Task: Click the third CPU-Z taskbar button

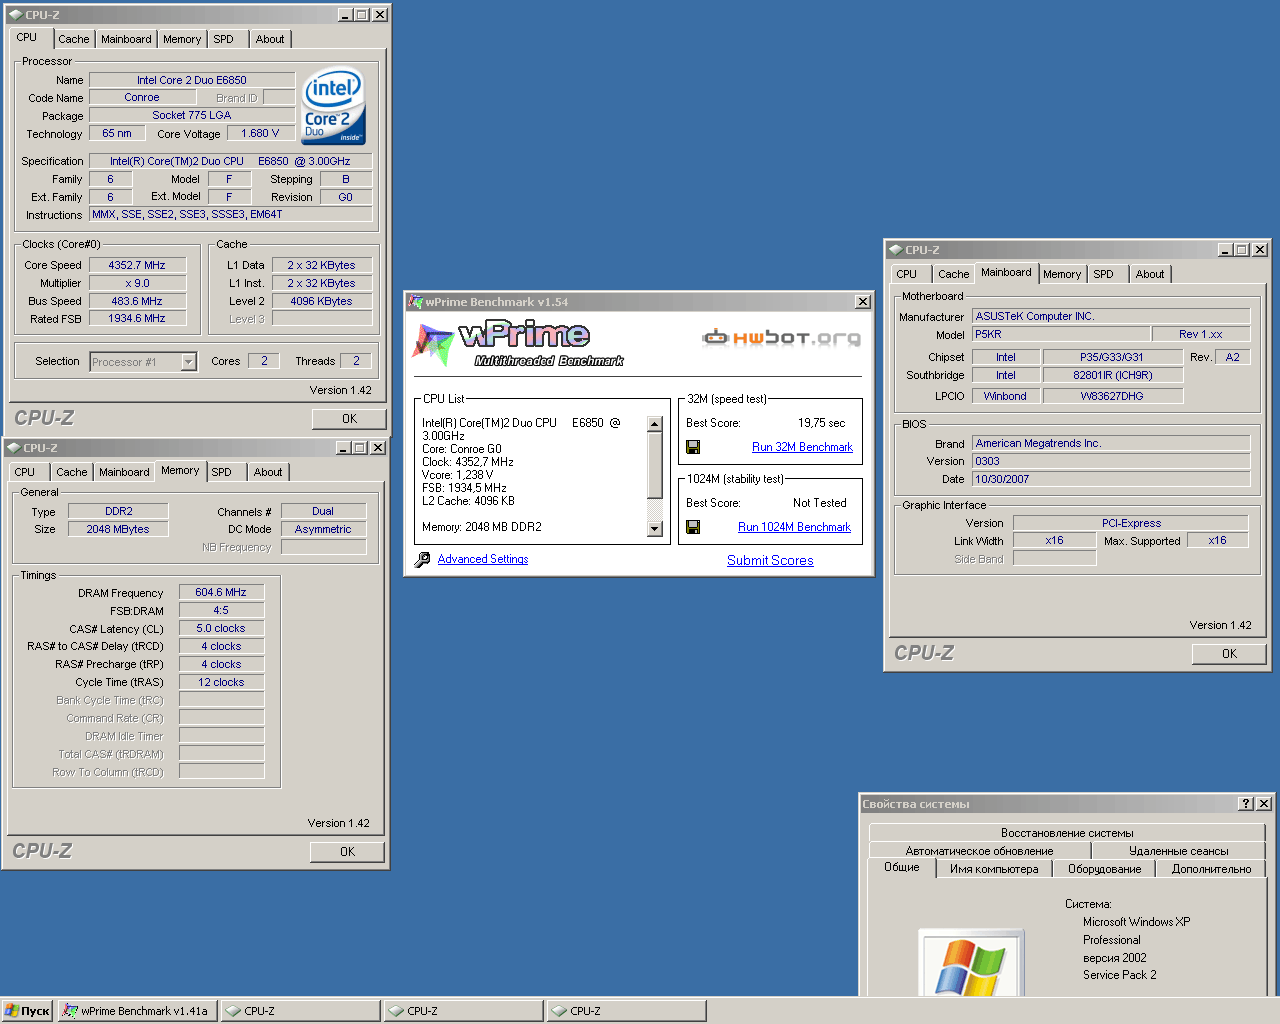Action: [x=627, y=1011]
